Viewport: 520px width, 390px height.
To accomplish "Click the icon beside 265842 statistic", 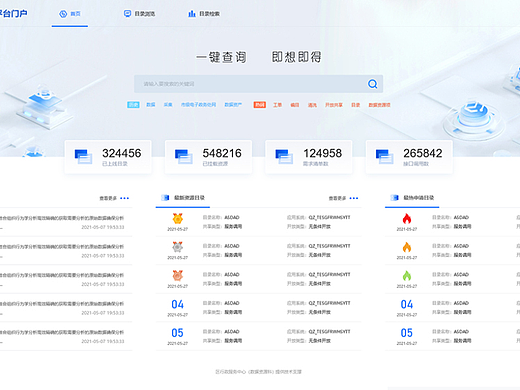I will tap(384, 157).
